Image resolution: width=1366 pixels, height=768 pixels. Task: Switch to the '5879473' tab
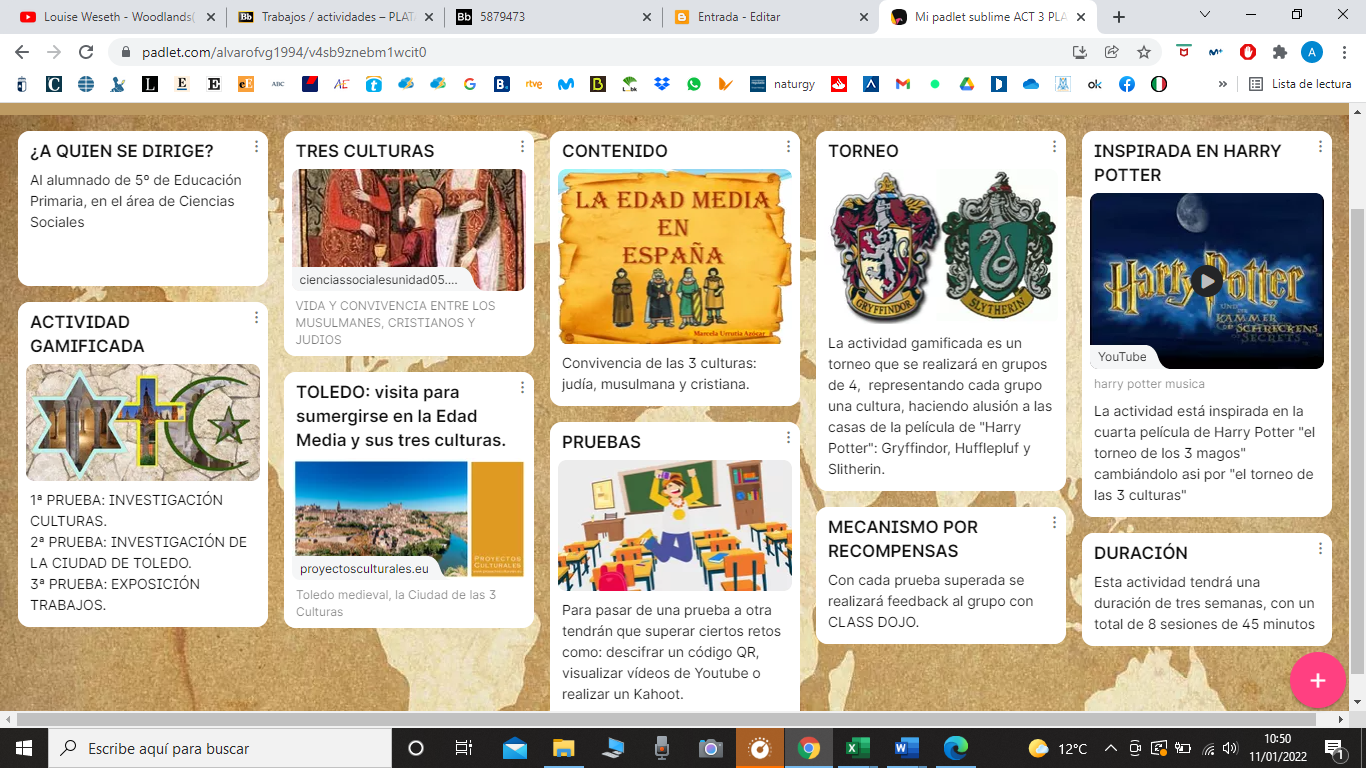tap(553, 17)
